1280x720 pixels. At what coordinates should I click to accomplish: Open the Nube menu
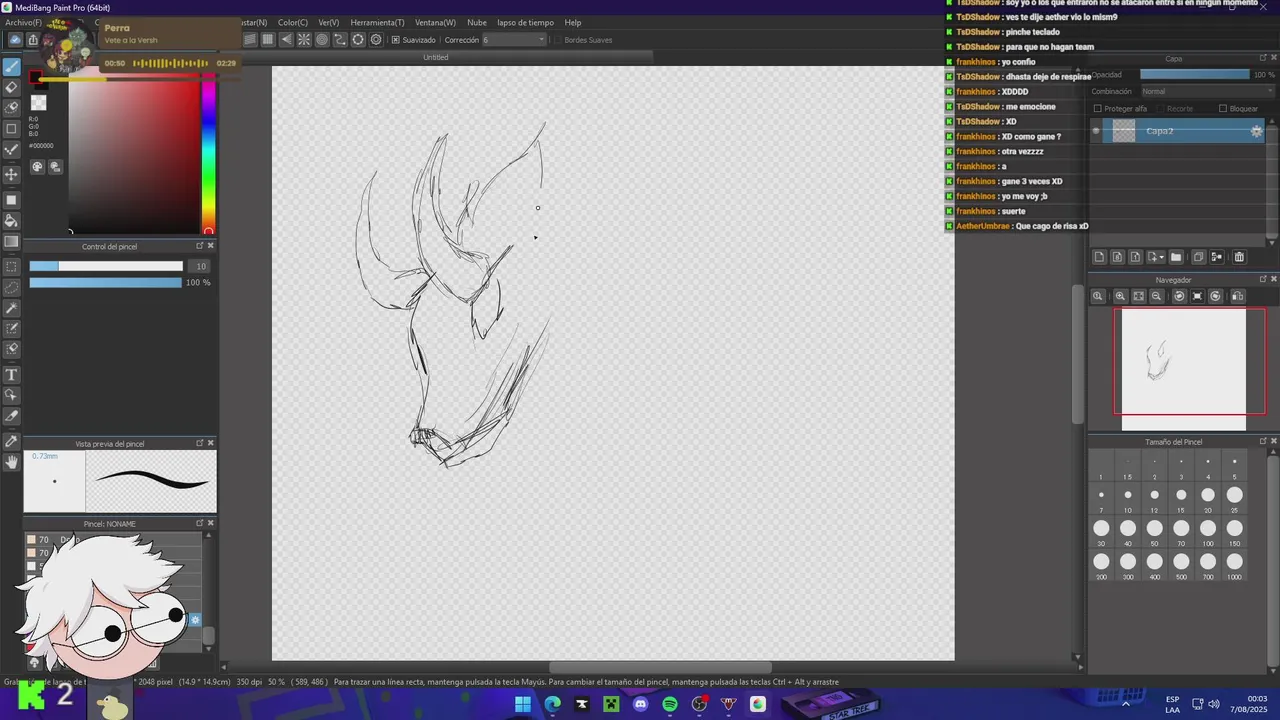point(477,22)
